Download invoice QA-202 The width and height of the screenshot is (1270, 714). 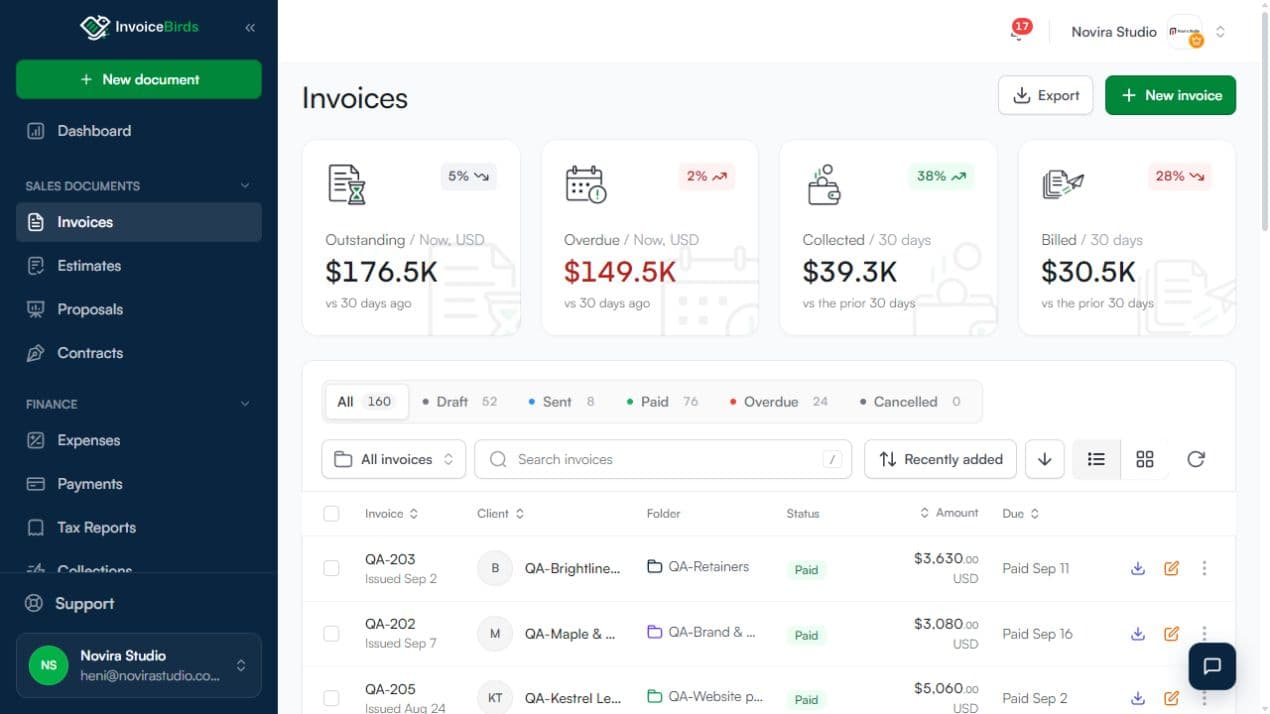(1137, 633)
